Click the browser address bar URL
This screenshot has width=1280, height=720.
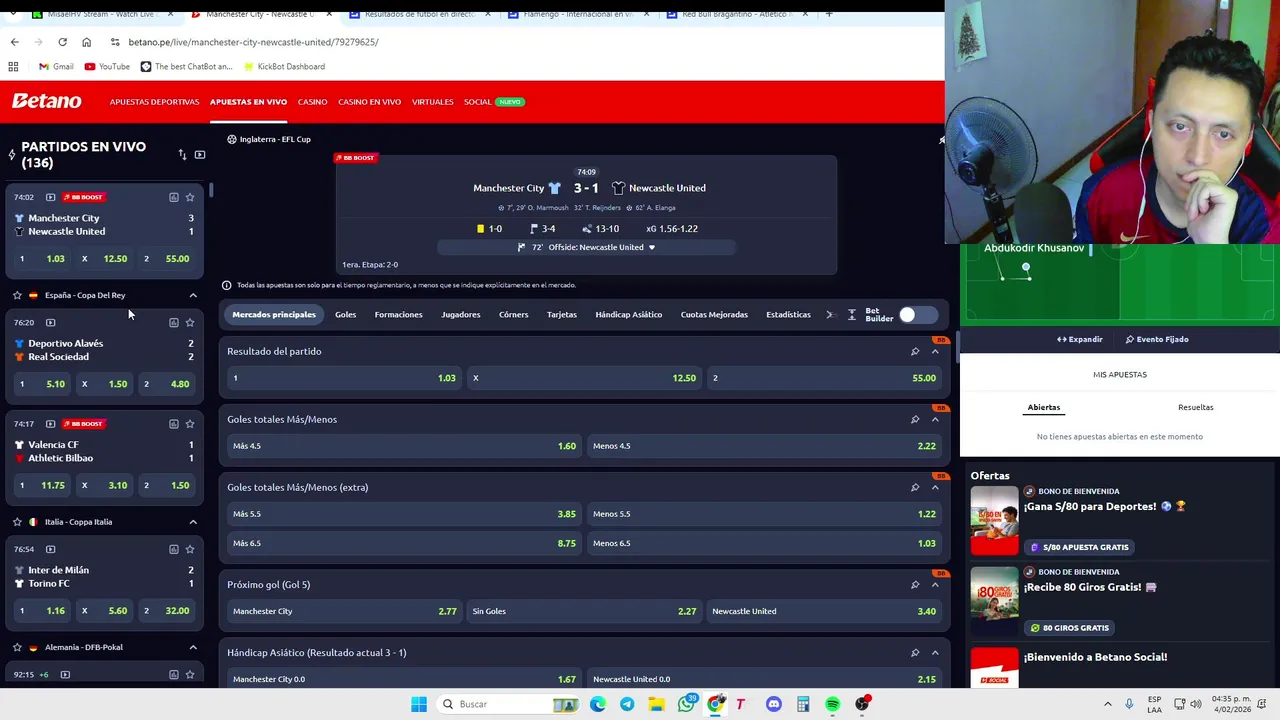(x=253, y=42)
